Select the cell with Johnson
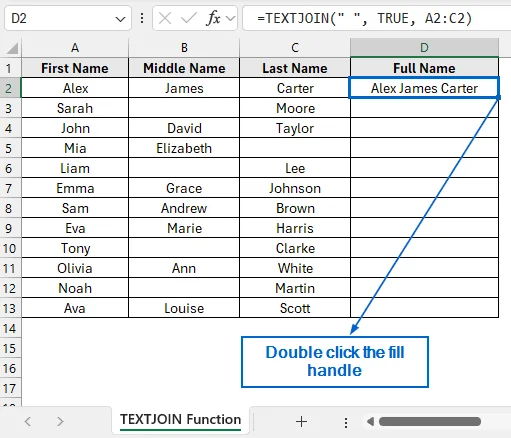This screenshot has height=438, width=511. pyautogui.click(x=295, y=188)
